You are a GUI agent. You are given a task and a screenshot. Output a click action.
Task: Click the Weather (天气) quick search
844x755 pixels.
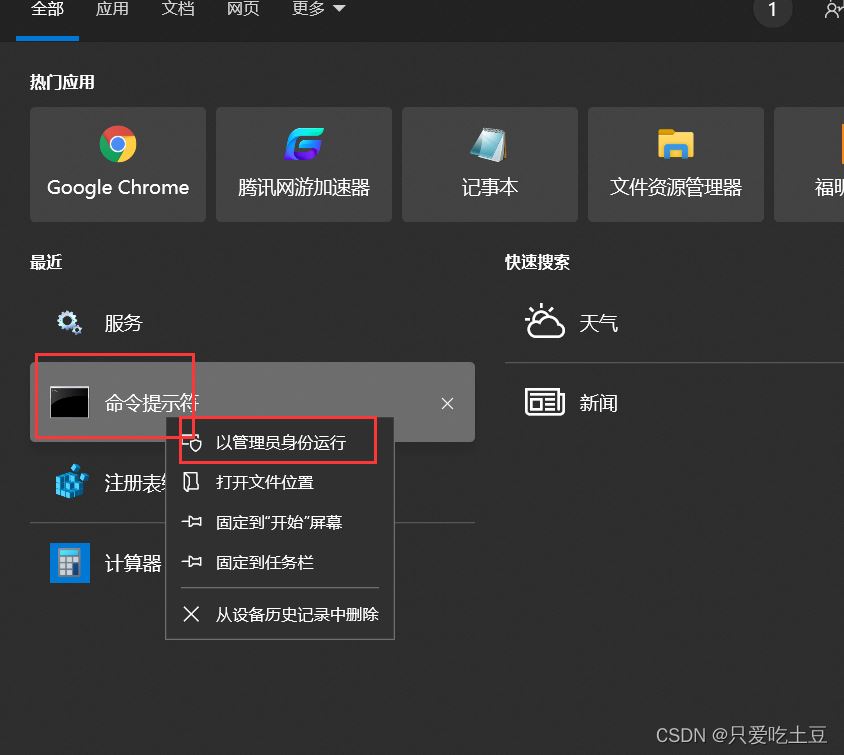(x=598, y=323)
